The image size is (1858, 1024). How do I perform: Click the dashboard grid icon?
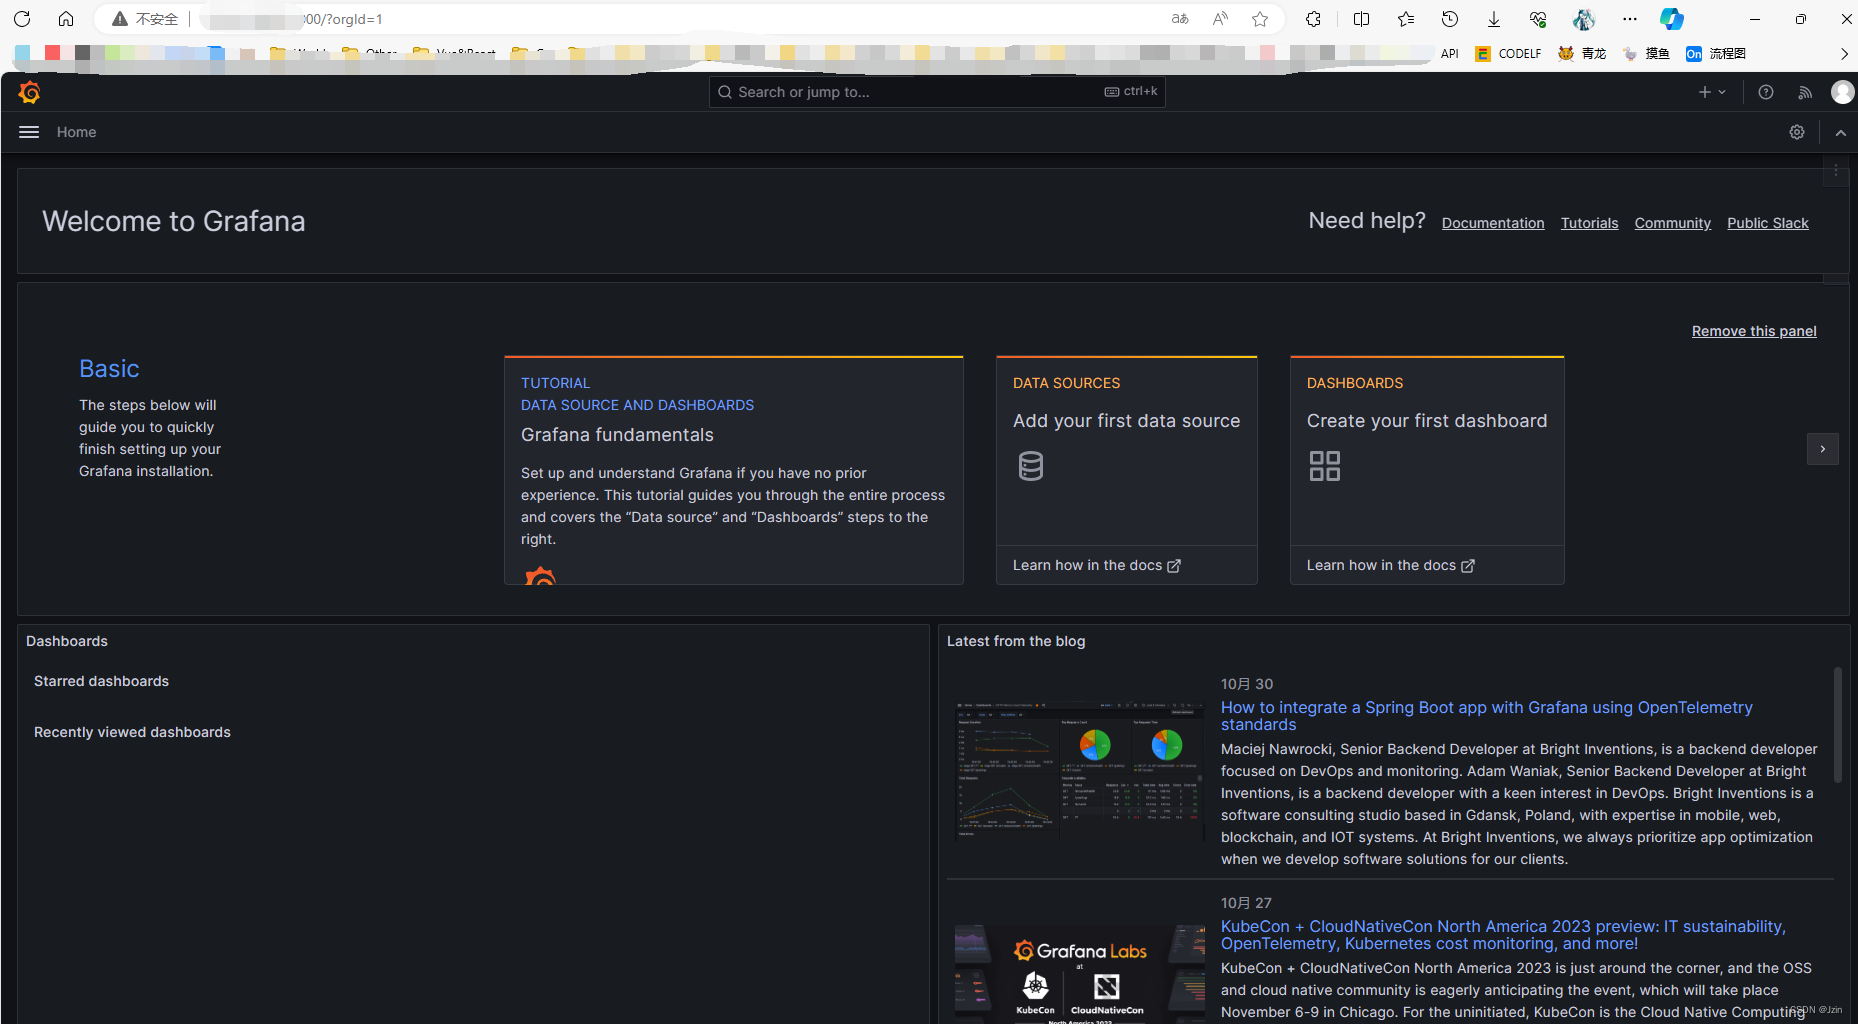(1324, 466)
